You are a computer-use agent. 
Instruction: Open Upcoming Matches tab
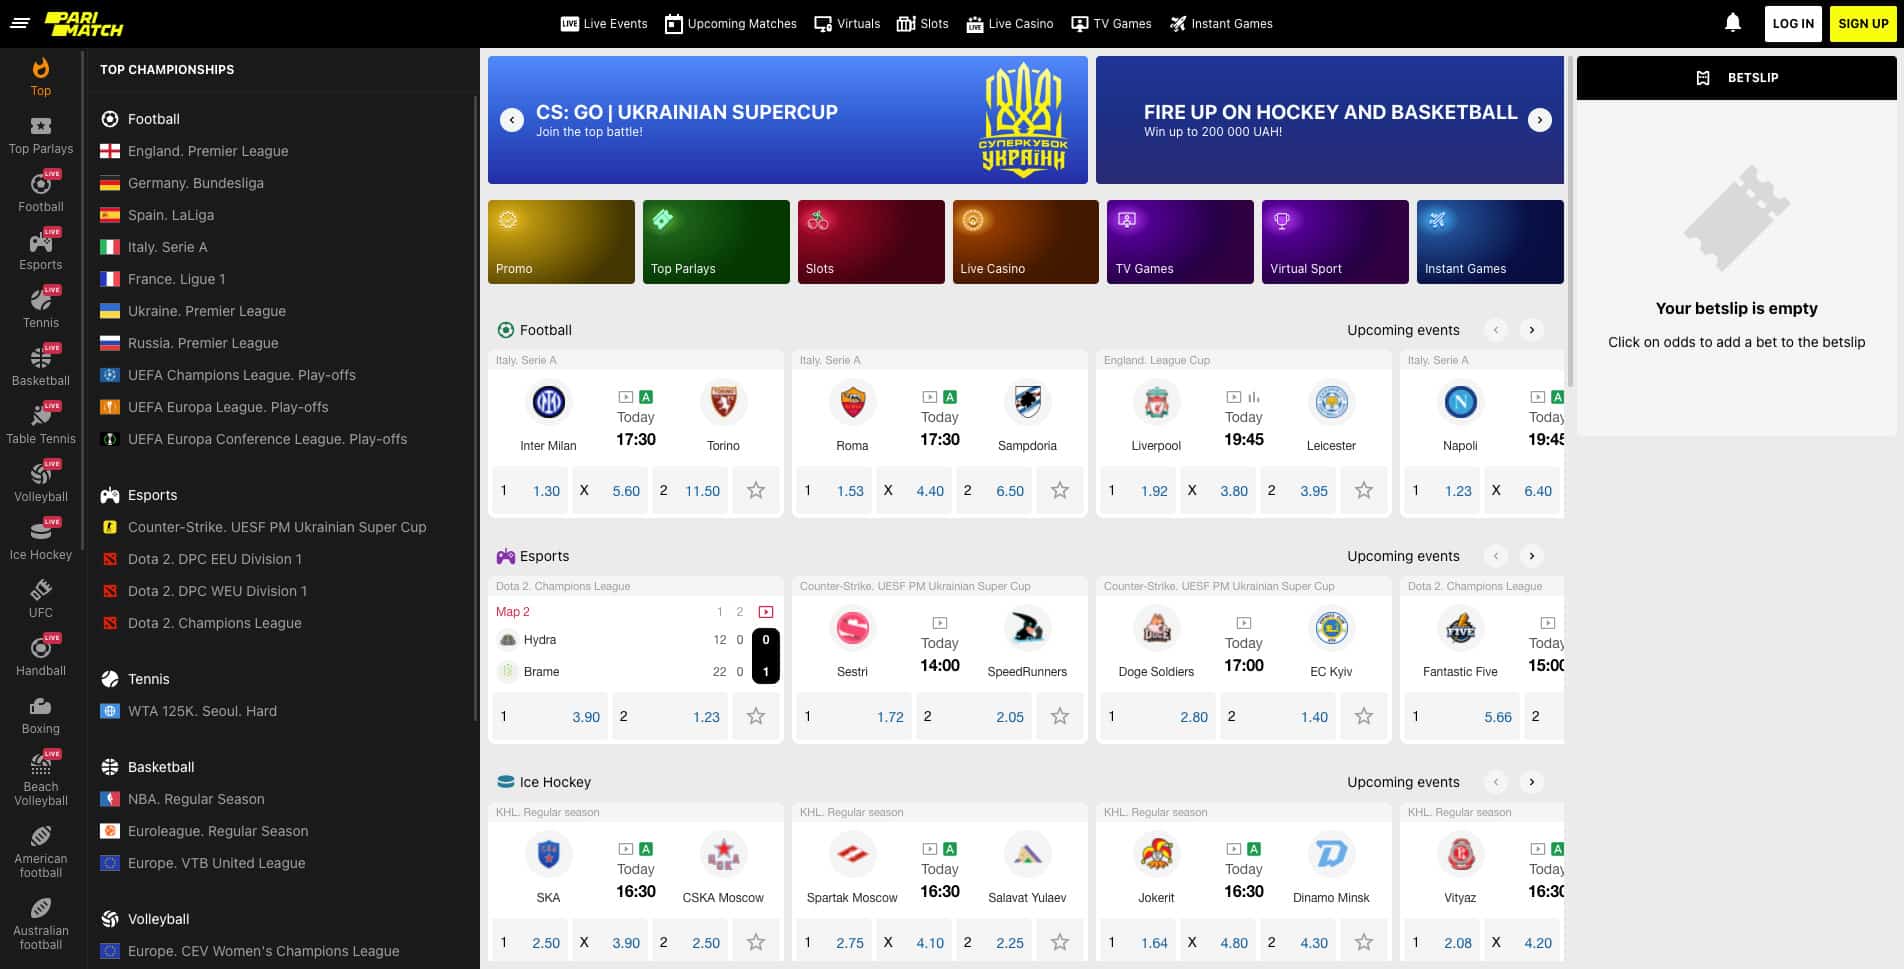[731, 24]
